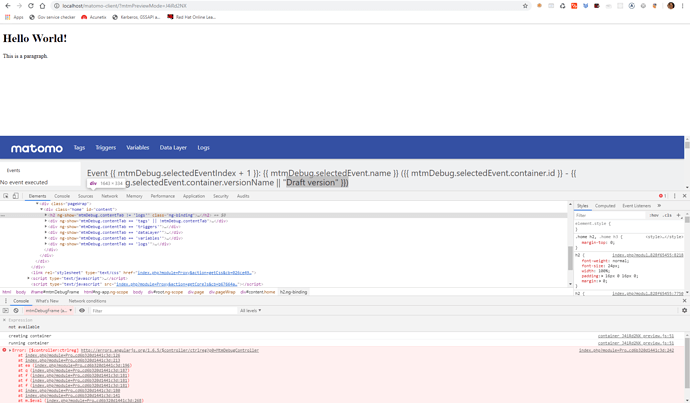
Task: Click the matomo logo
Action: pos(37,148)
